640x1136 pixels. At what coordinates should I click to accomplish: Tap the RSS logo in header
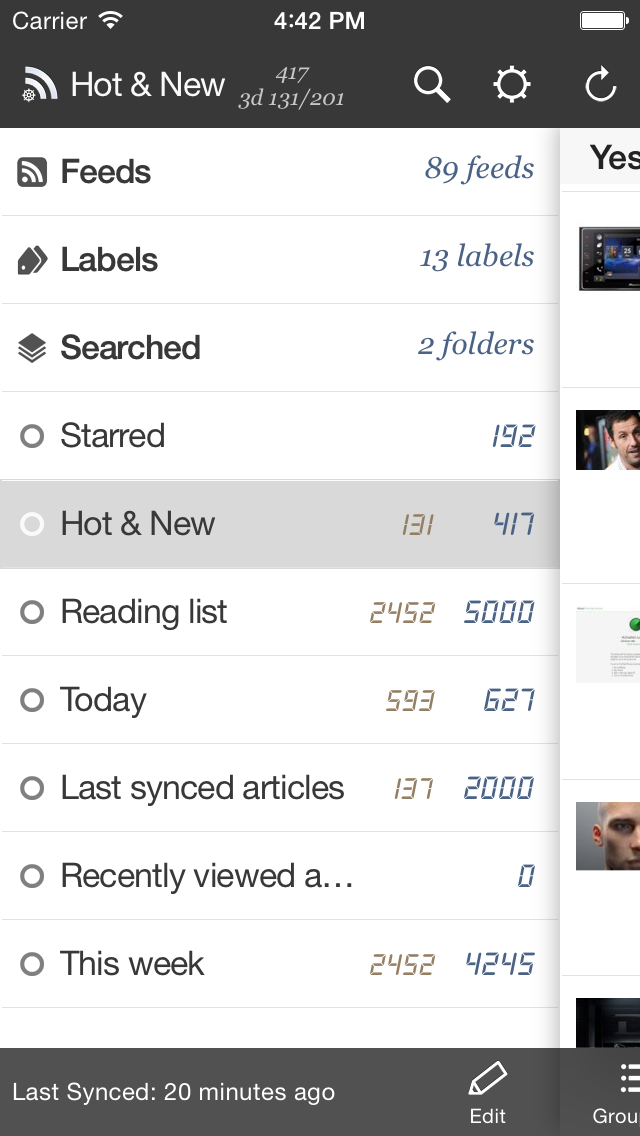click(x=40, y=86)
